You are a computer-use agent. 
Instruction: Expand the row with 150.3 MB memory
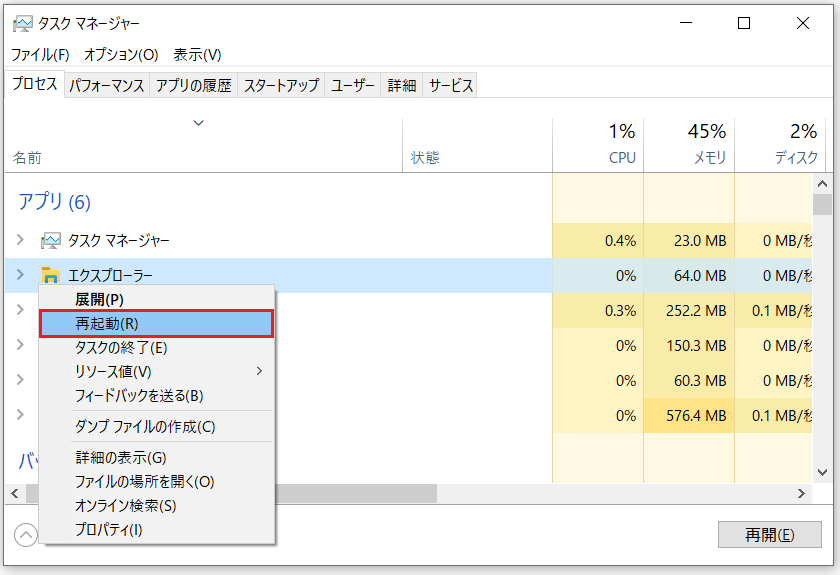(20, 345)
